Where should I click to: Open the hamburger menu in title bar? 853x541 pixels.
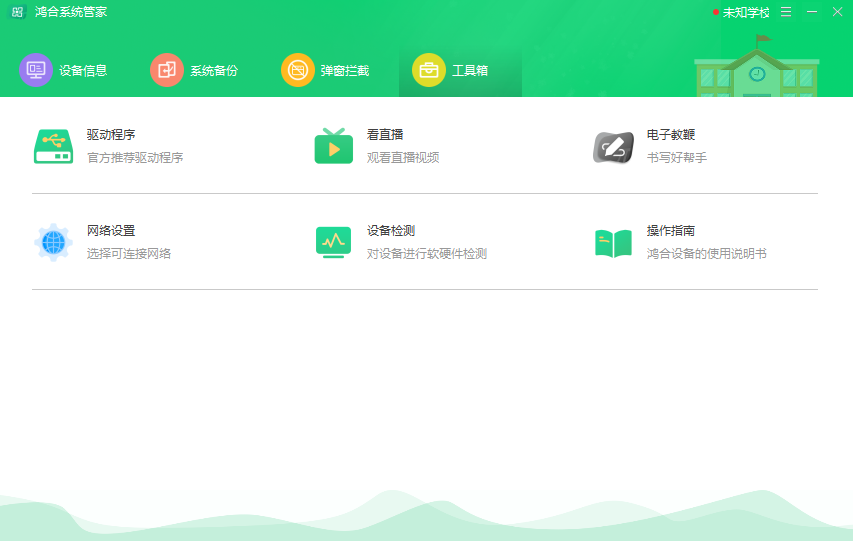786,12
